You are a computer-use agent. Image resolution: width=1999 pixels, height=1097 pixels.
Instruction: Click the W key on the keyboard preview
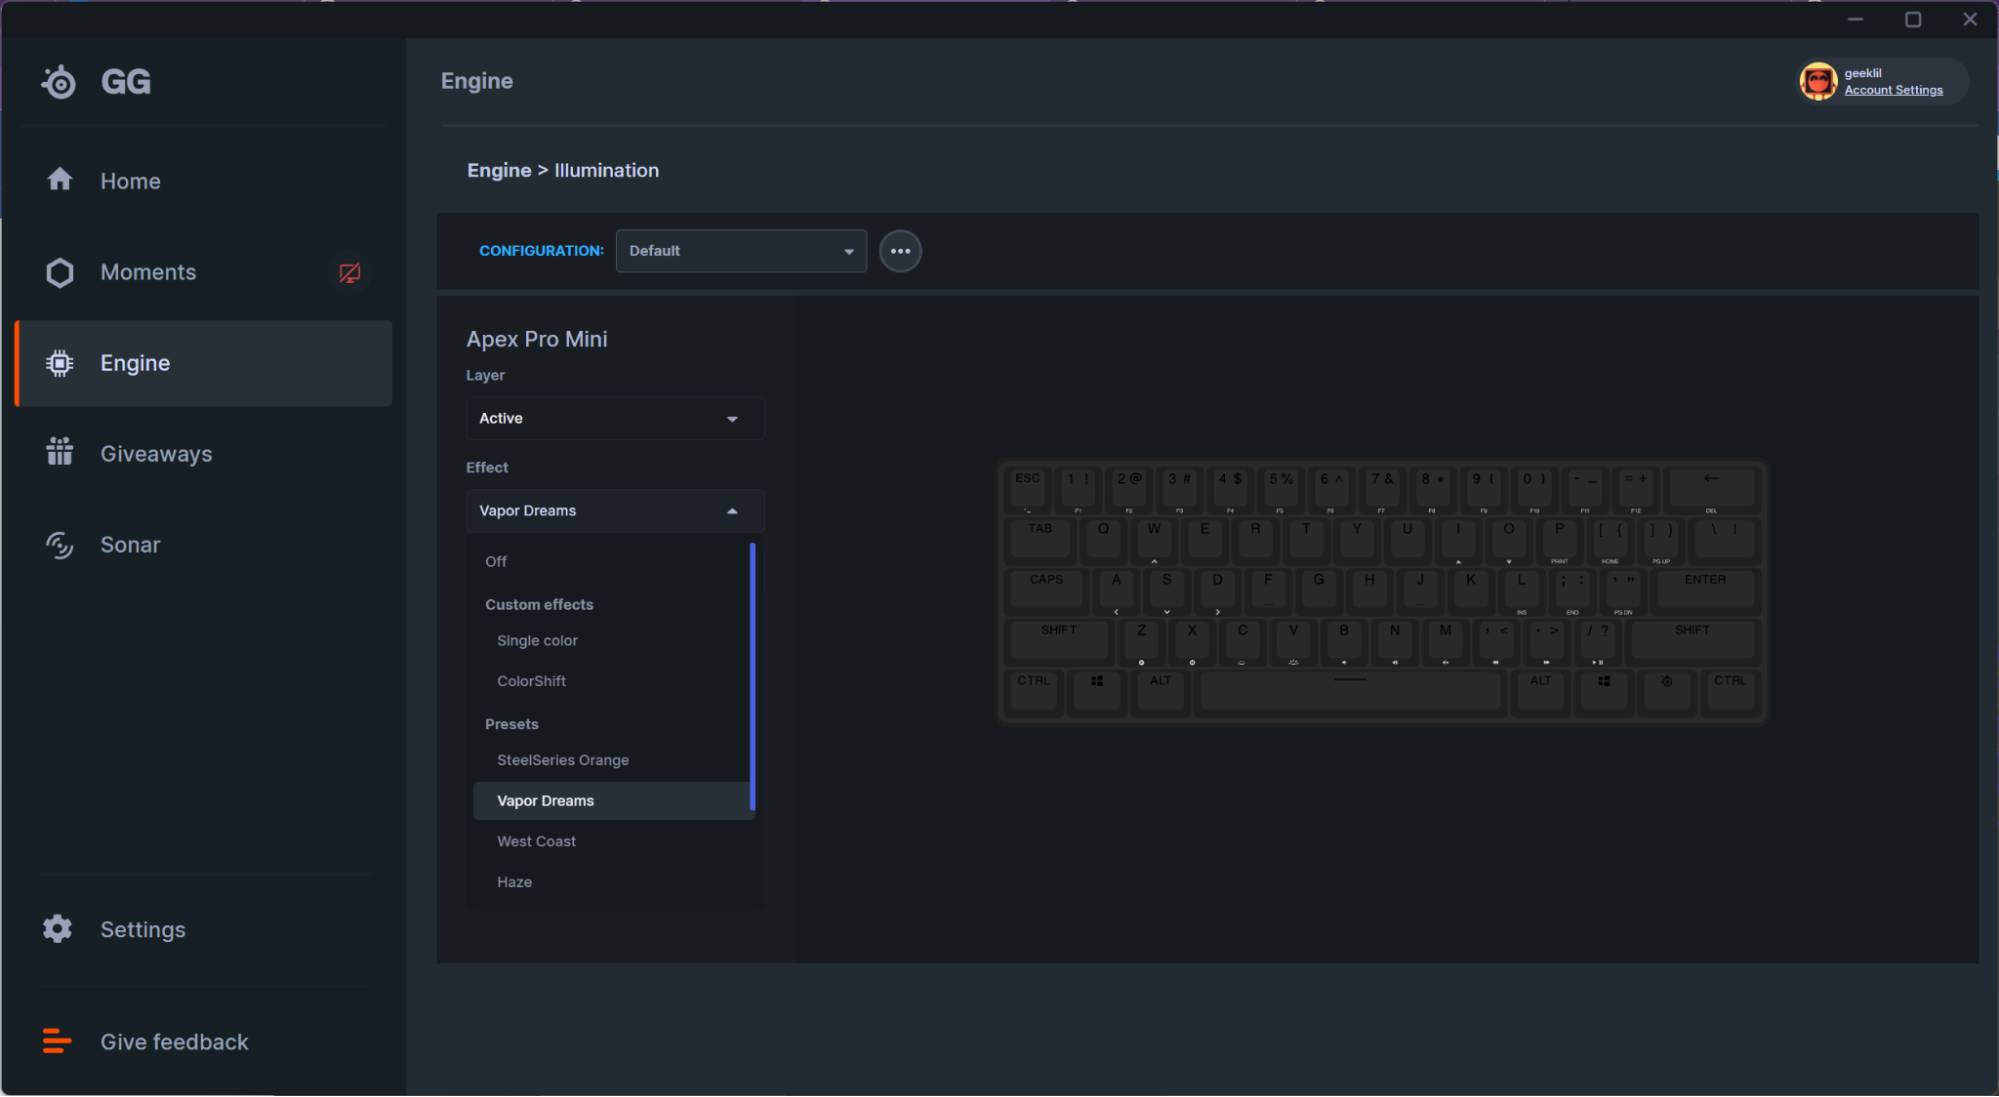(x=1154, y=540)
